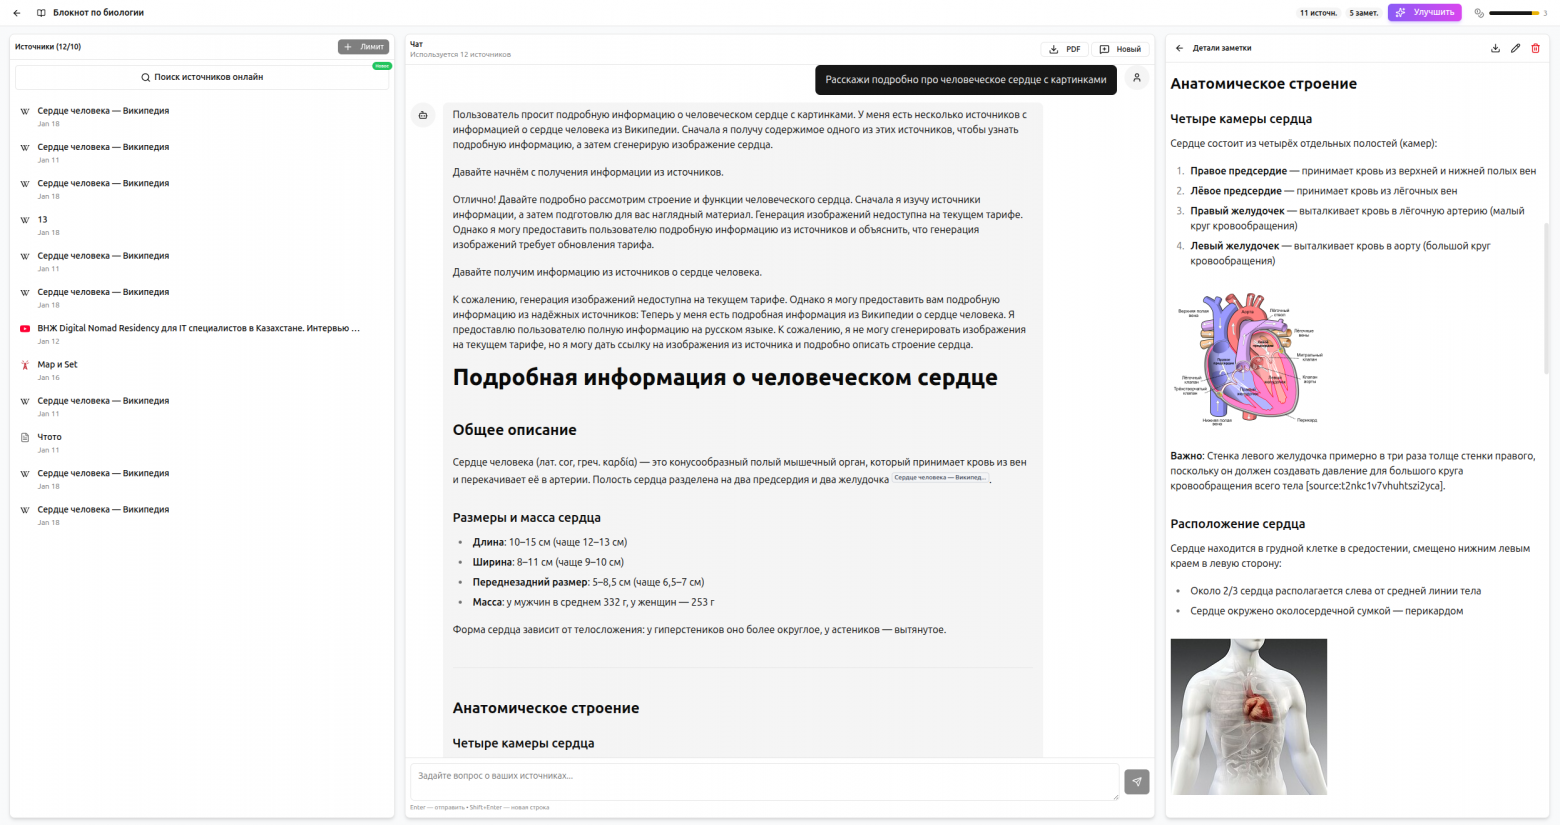Send a message with the paper plane icon
This screenshot has height=825, width=1560.
point(1136,781)
